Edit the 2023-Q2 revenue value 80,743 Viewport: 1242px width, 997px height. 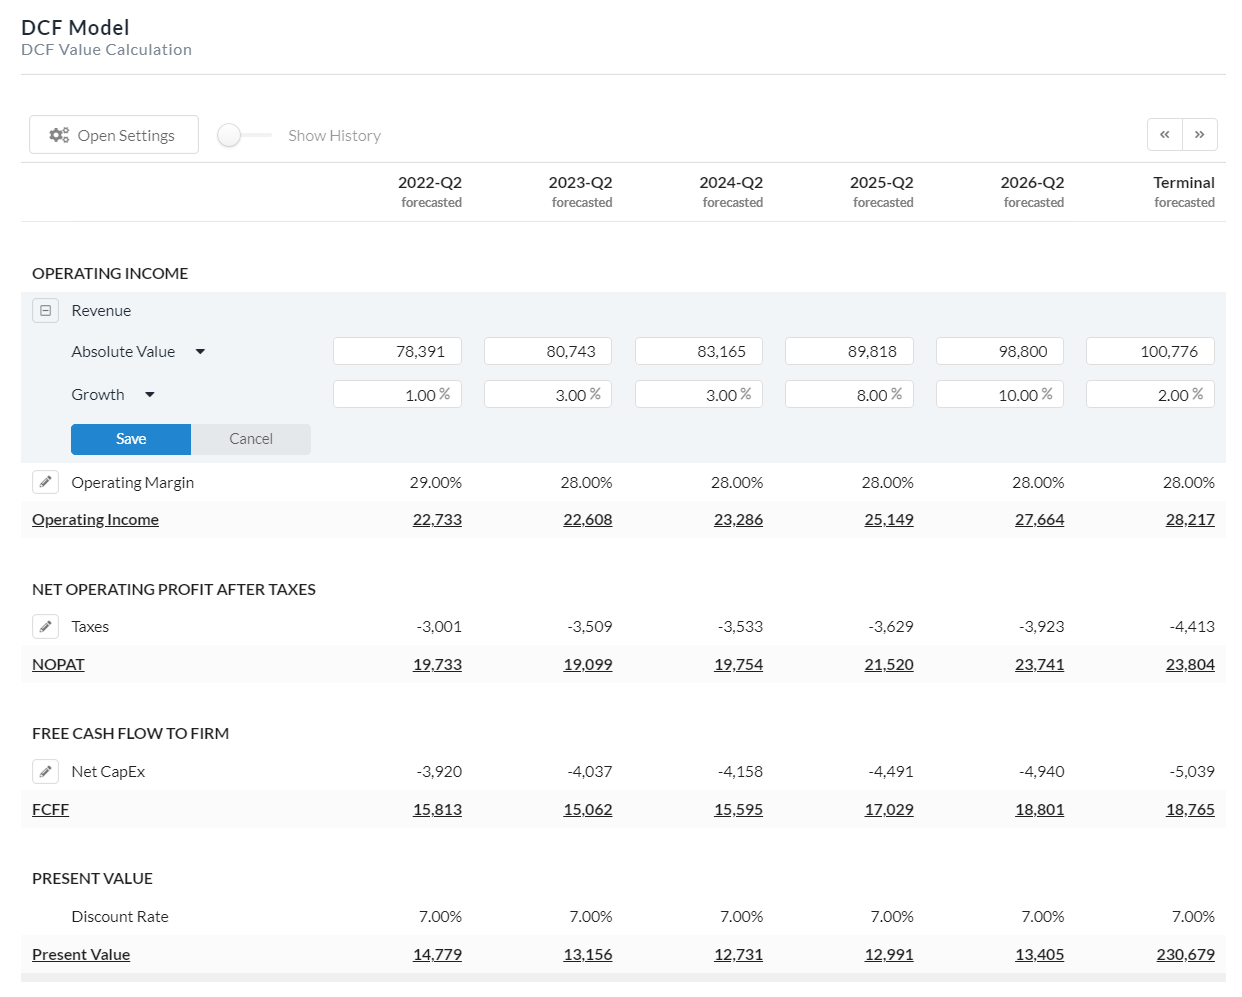click(x=548, y=351)
